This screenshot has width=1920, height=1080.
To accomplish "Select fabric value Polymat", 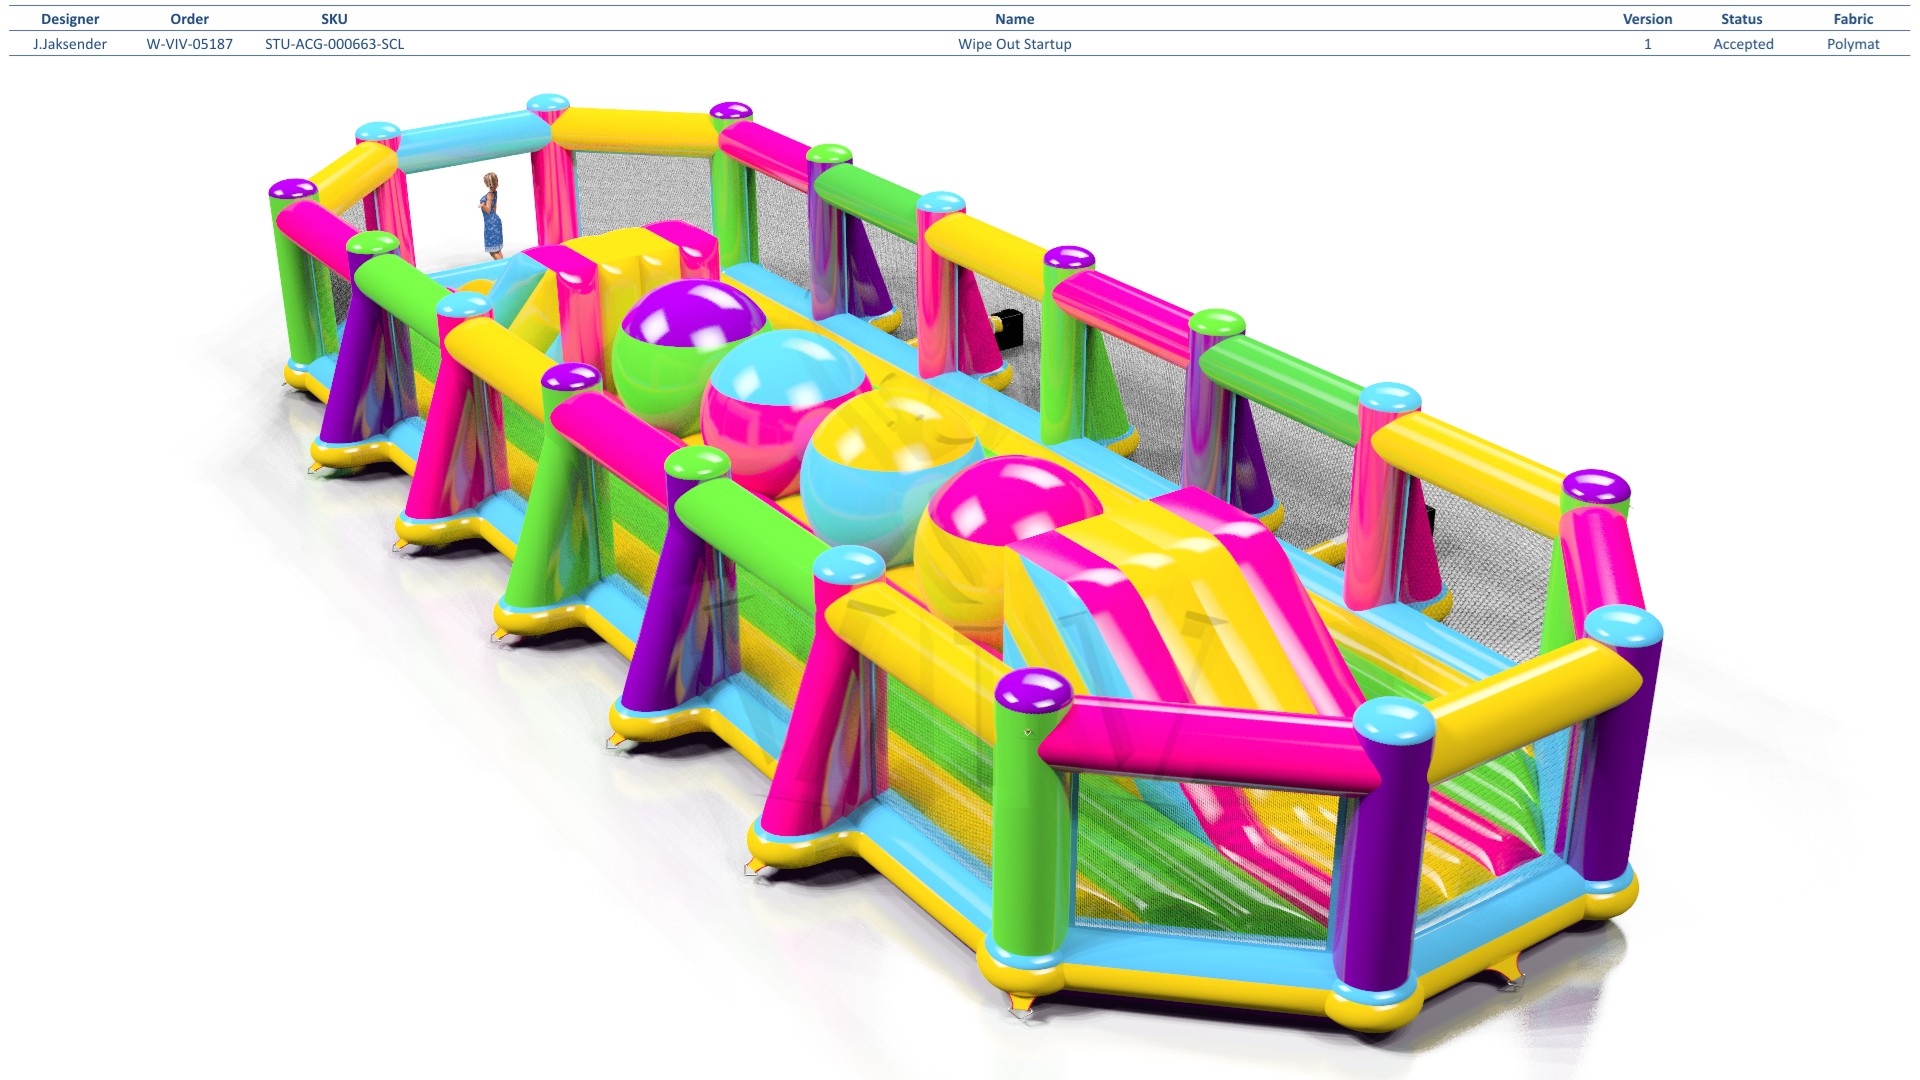I will 1853,44.
